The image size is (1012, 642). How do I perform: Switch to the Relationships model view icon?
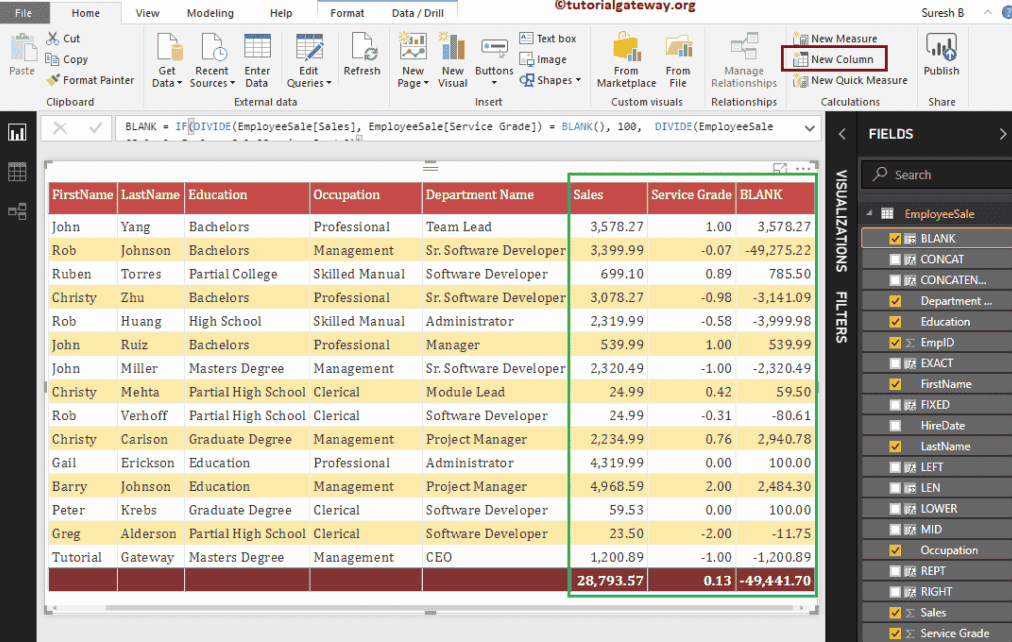(17, 211)
